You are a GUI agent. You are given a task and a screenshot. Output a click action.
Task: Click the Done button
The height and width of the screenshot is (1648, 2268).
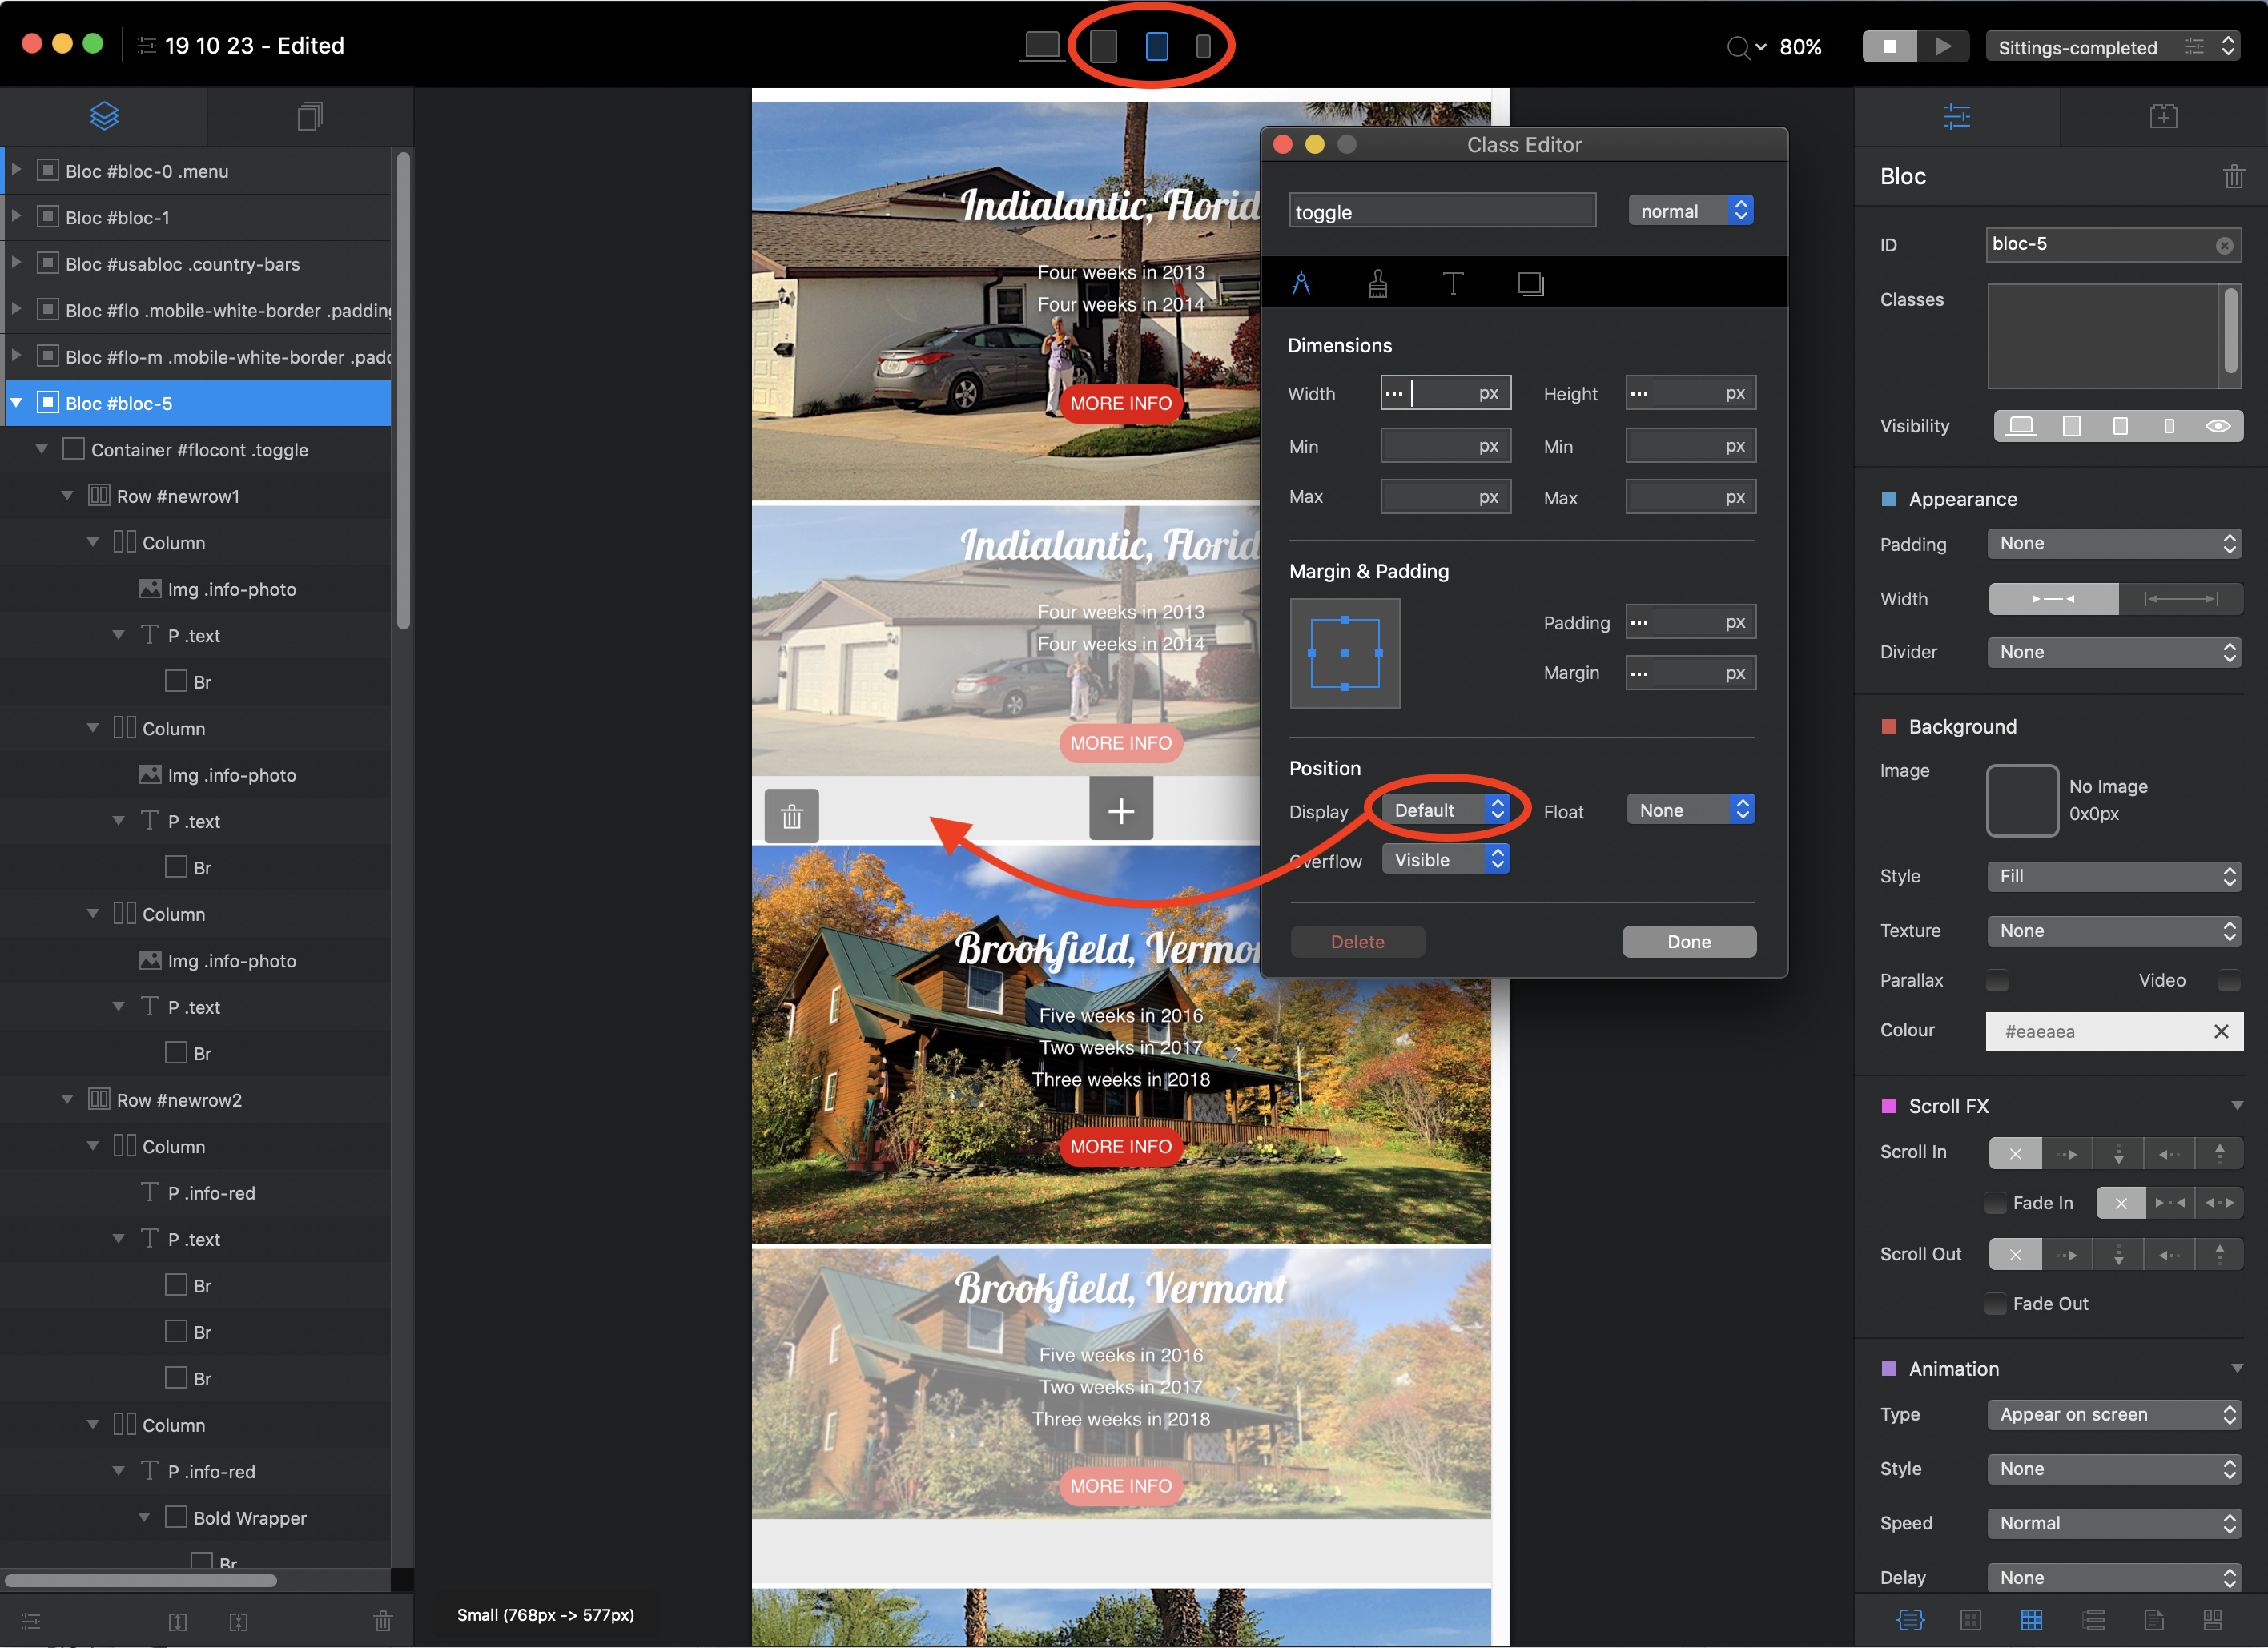click(1688, 941)
